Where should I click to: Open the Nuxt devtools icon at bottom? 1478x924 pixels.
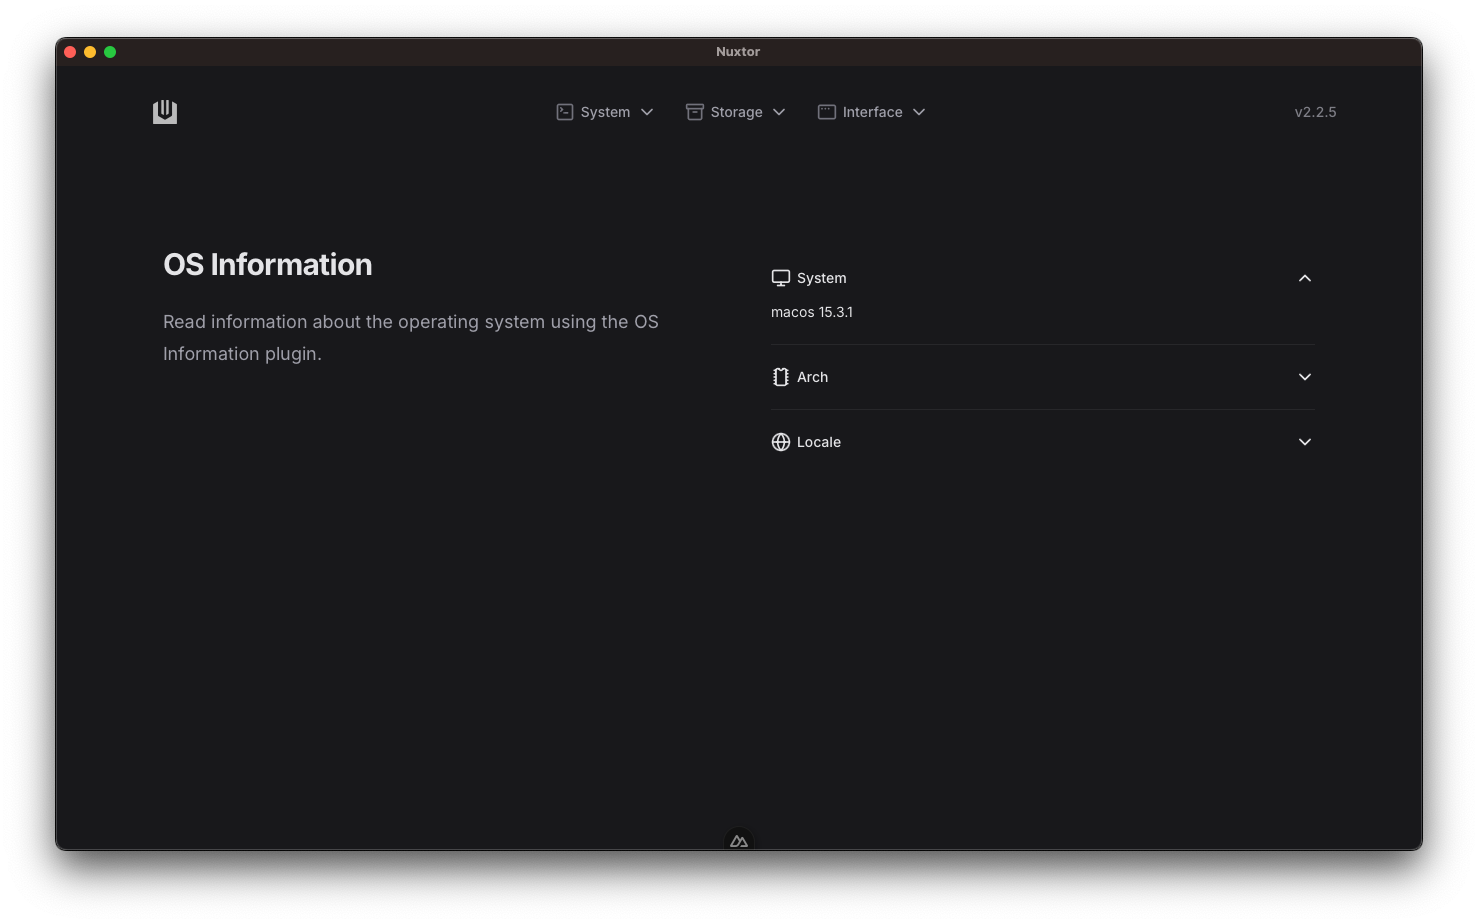pyautogui.click(x=739, y=841)
